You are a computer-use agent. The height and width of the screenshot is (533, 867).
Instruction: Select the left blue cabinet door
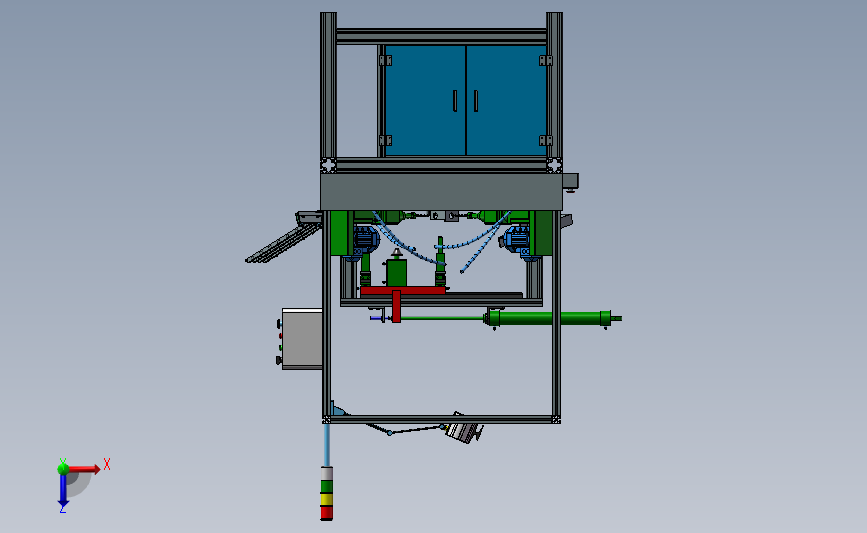click(x=425, y=101)
